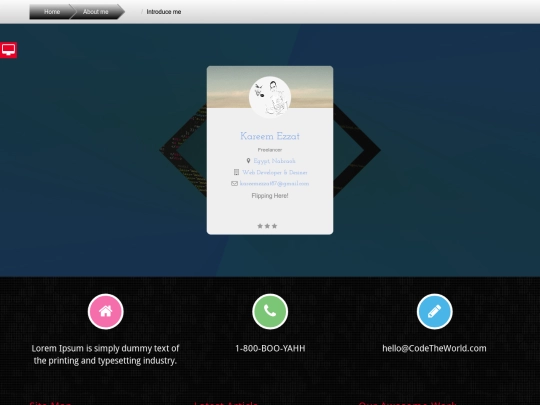540x405 pixels.
Task: Click the circular profile avatar image
Action: pyautogui.click(x=270, y=97)
